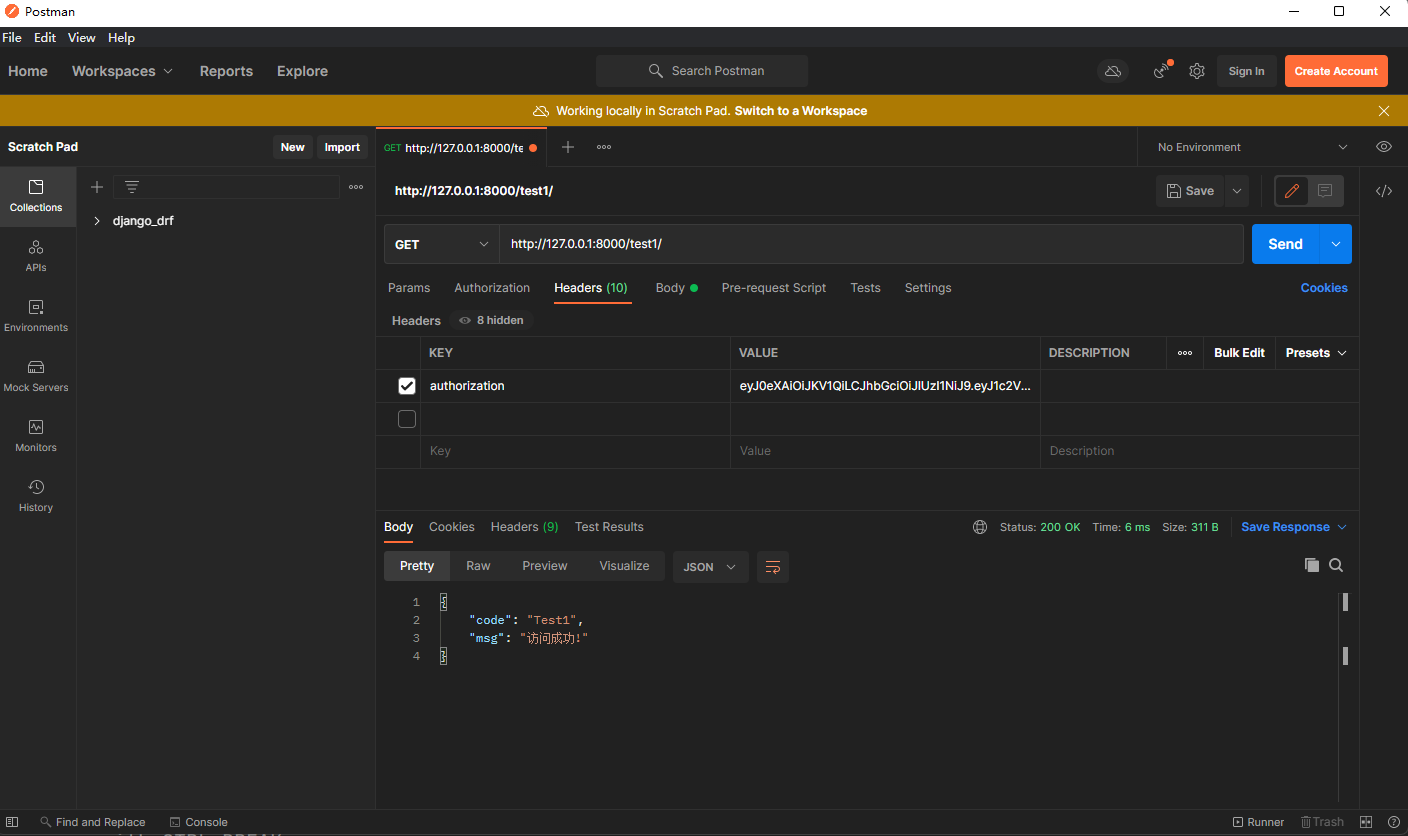Click the network globe icon near Status
This screenshot has width=1408, height=836.
click(x=980, y=527)
